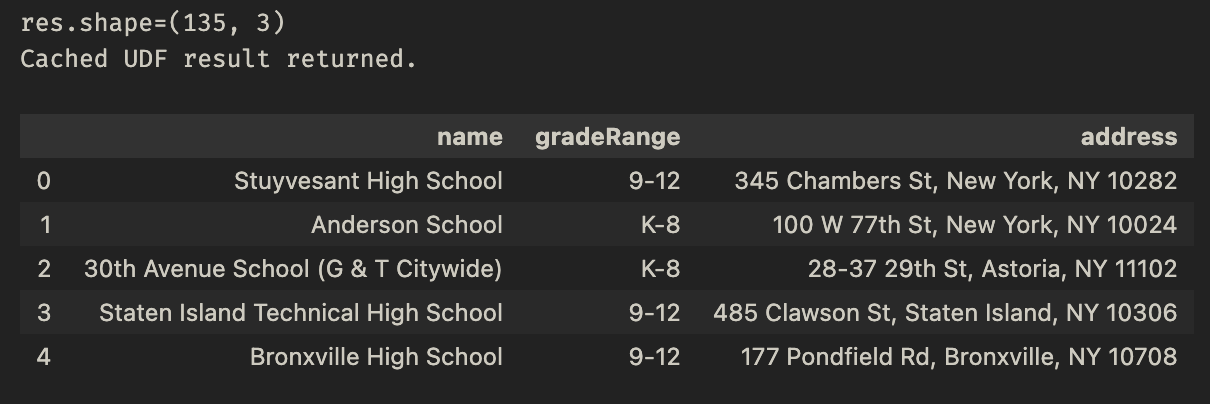Select the Anderson School name cell
1210x404 pixels.
click(407, 225)
